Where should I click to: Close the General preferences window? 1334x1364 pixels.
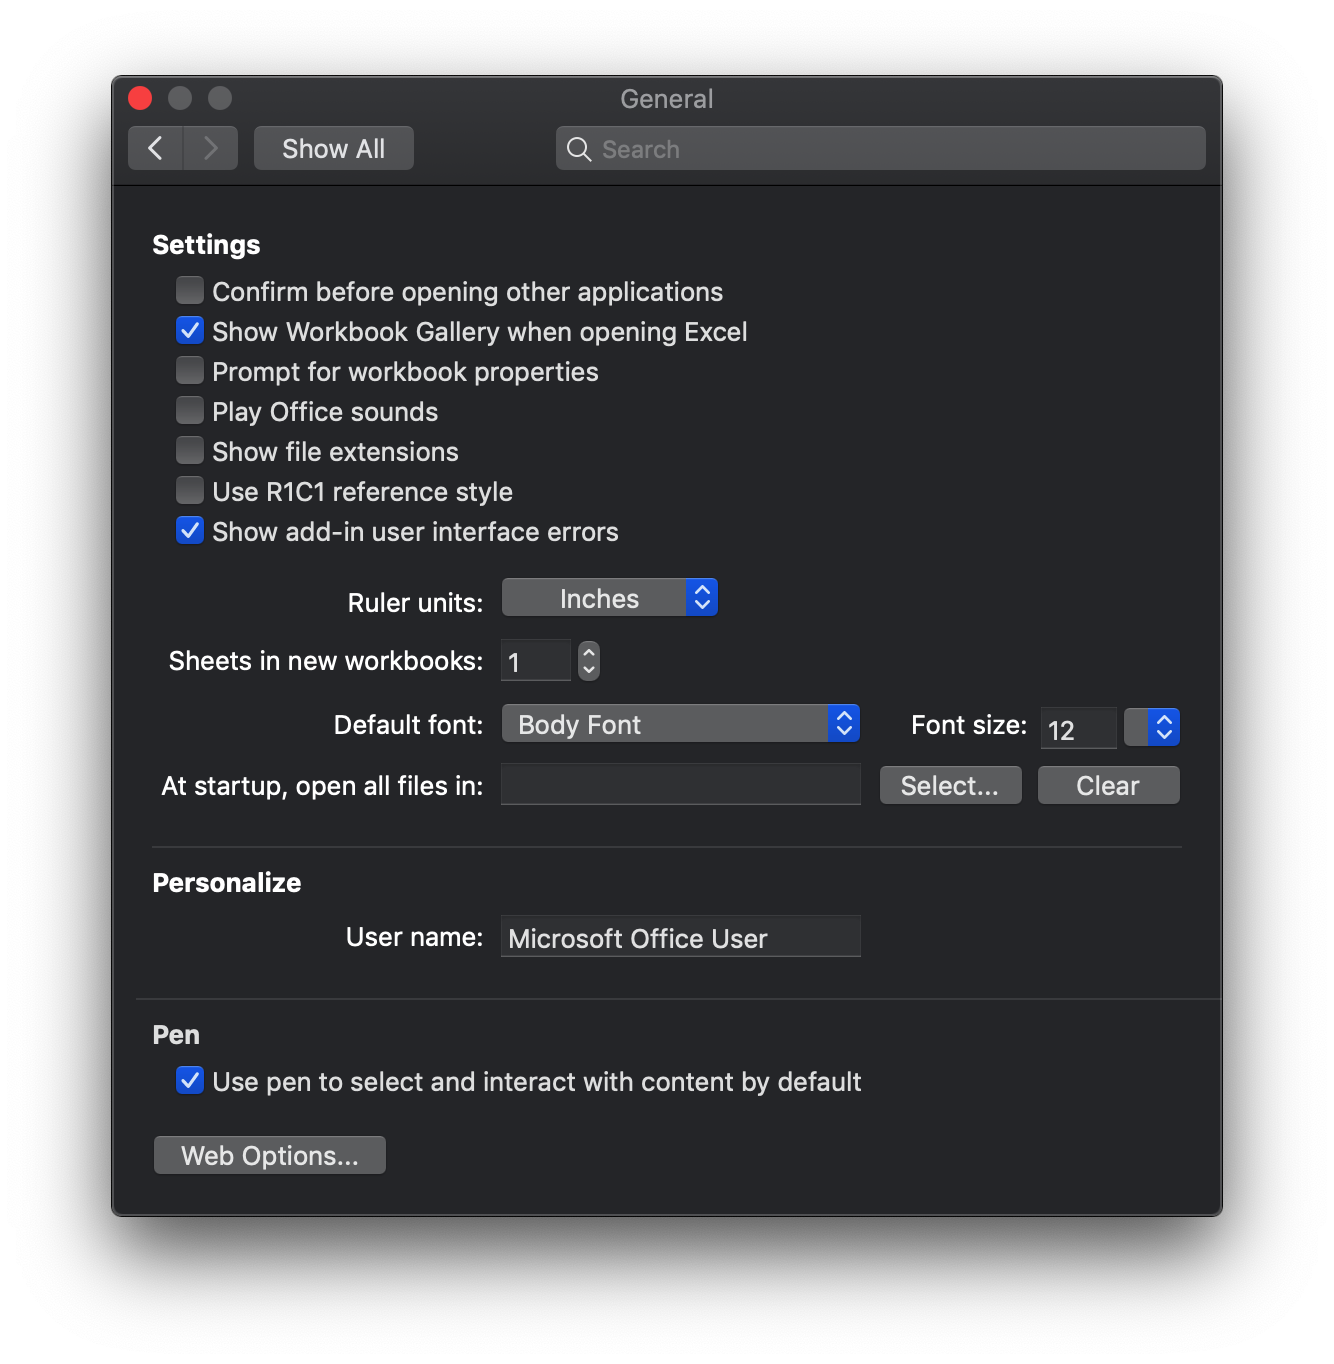140,98
